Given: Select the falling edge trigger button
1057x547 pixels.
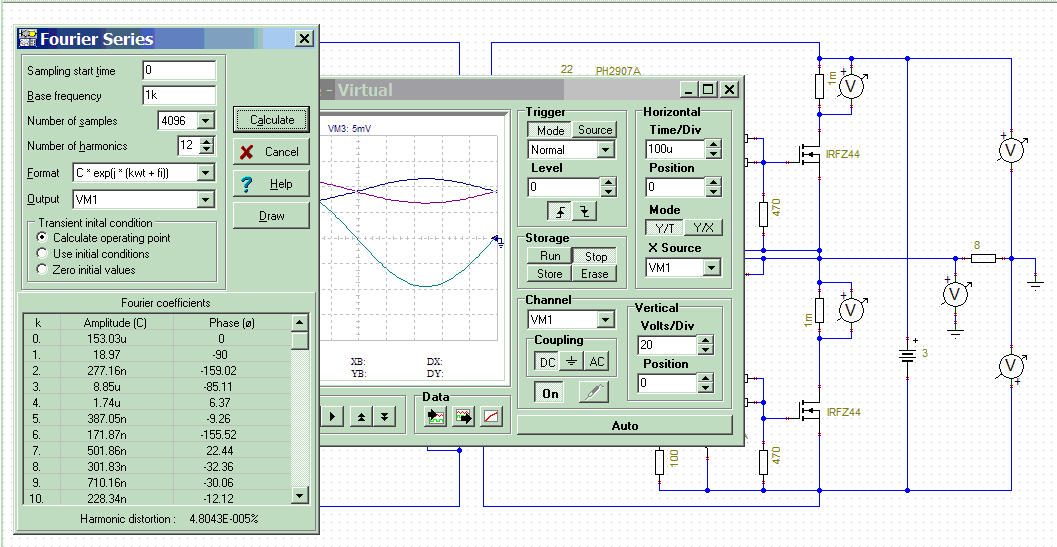Looking at the screenshot, I should coord(584,211).
